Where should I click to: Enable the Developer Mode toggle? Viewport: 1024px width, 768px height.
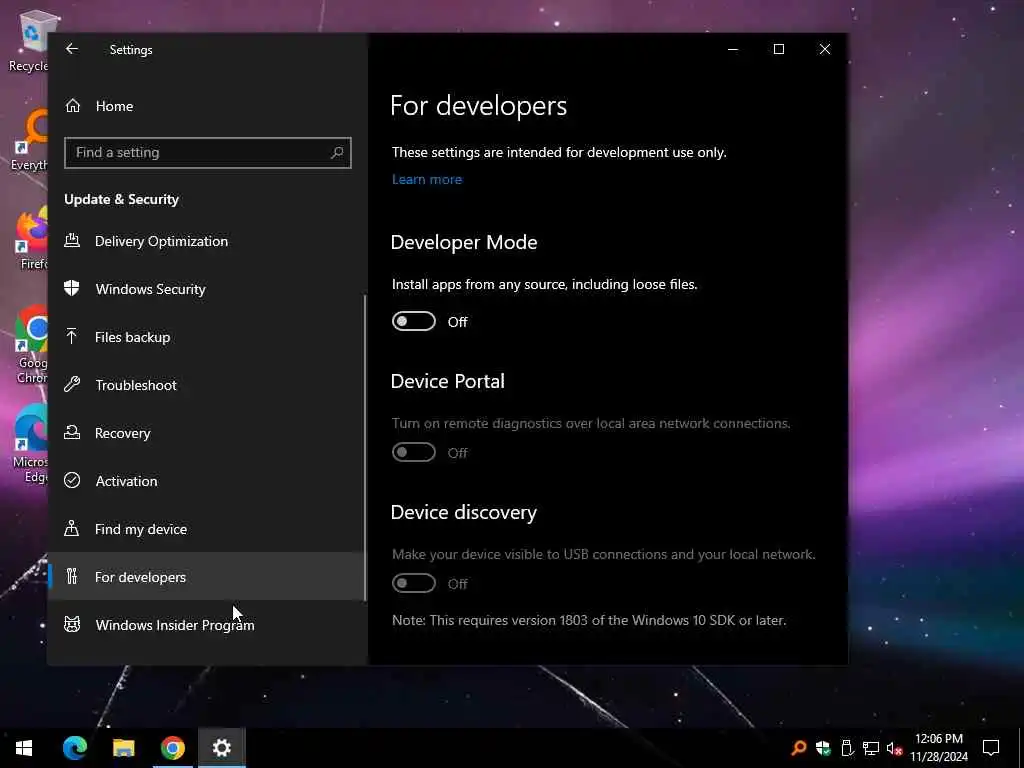(413, 321)
